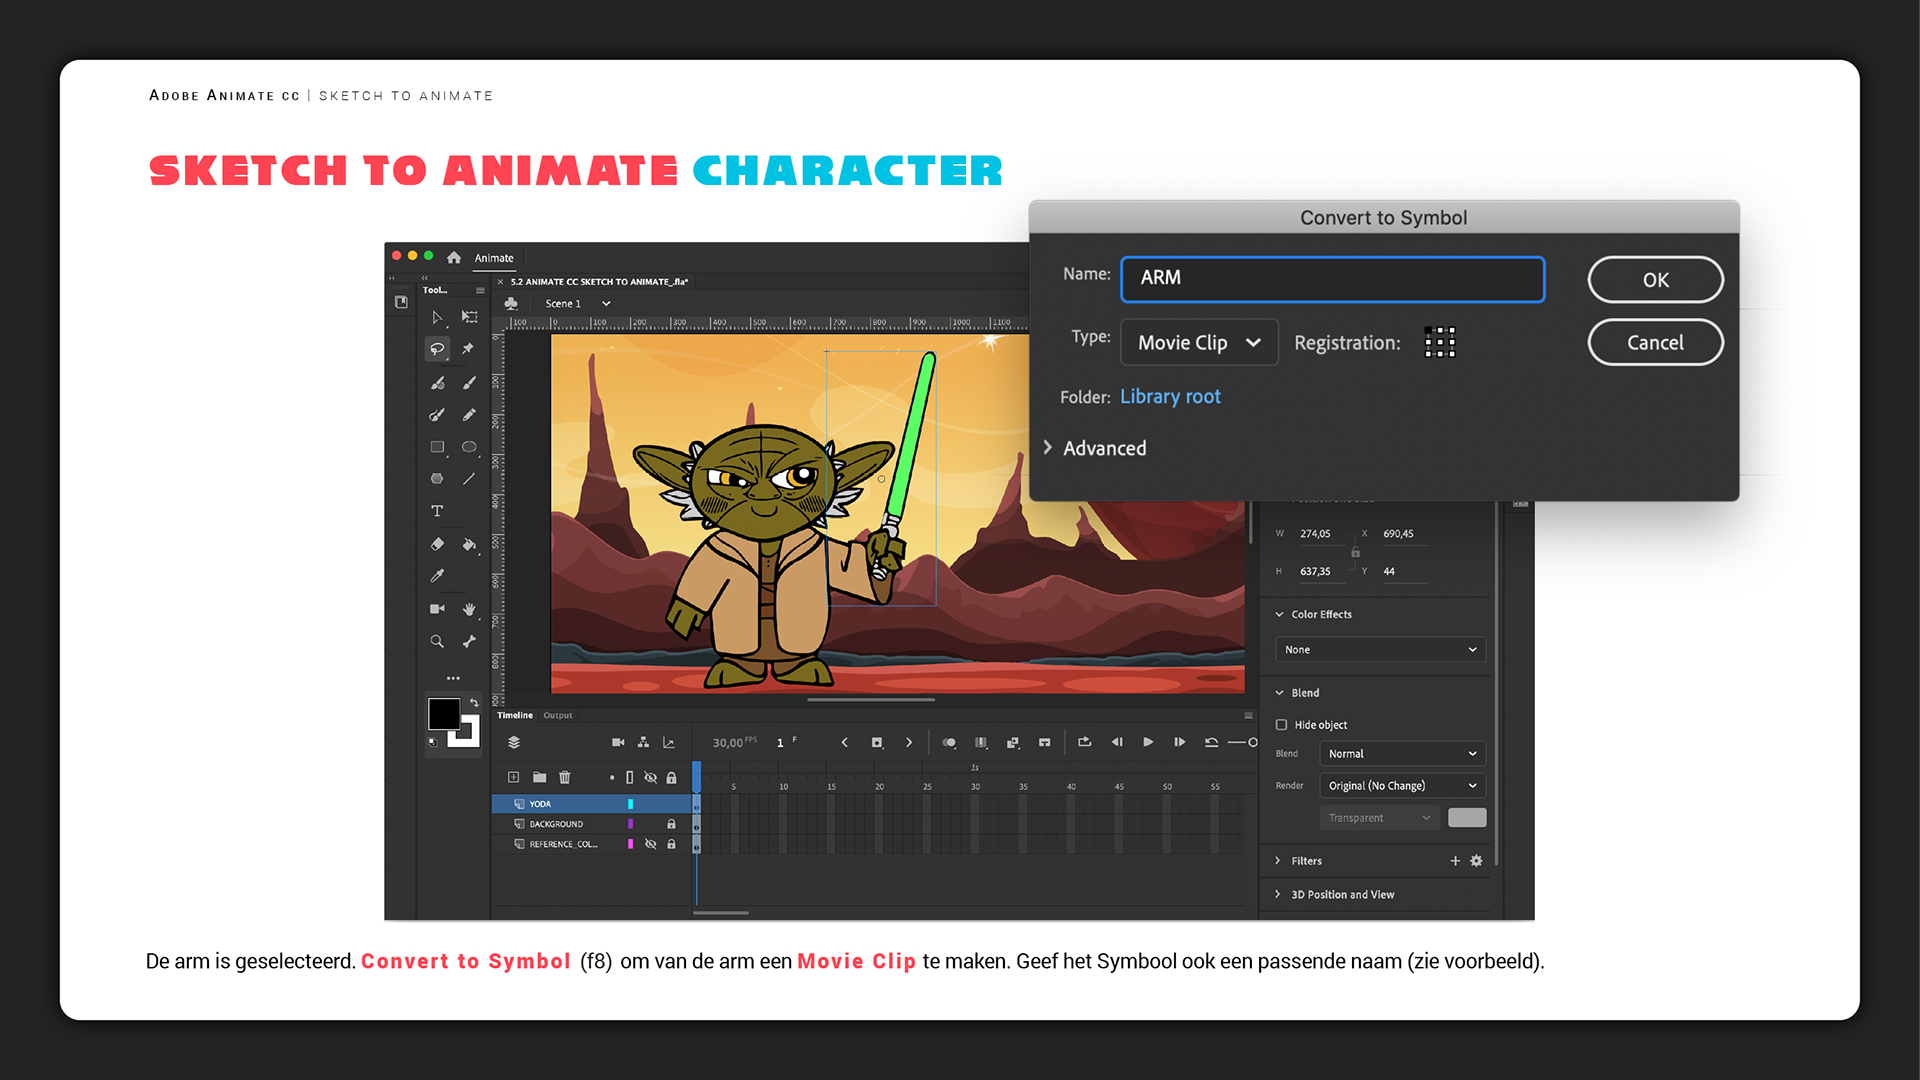Image resolution: width=1920 pixels, height=1080 pixels.
Task: Select the Paint Bucket tool
Action: tap(469, 544)
